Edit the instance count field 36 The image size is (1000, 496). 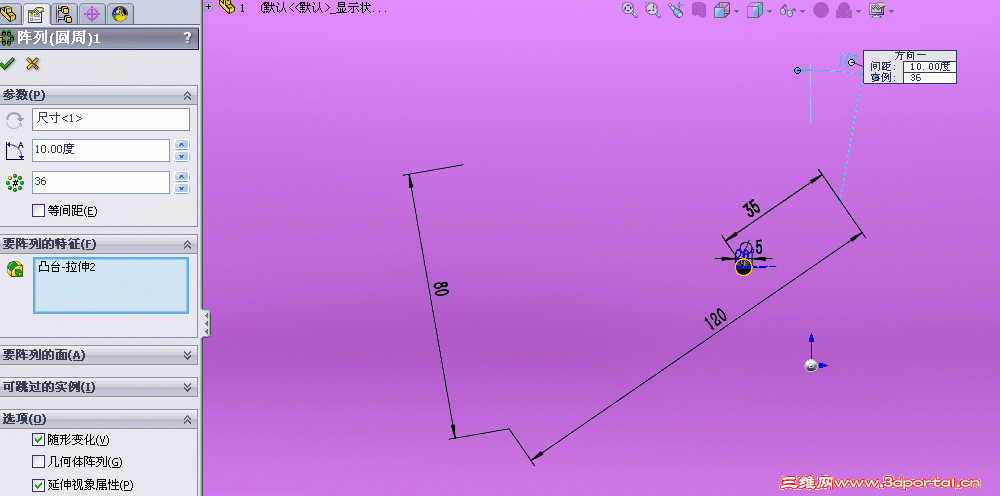[101, 182]
